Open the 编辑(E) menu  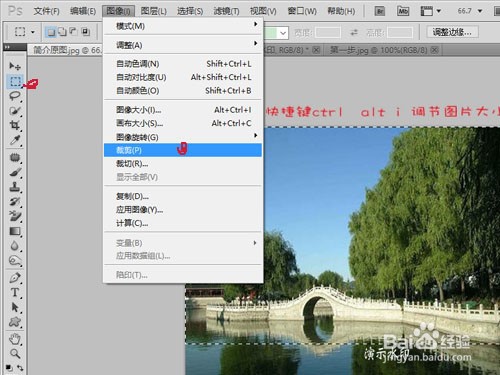(83, 11)
